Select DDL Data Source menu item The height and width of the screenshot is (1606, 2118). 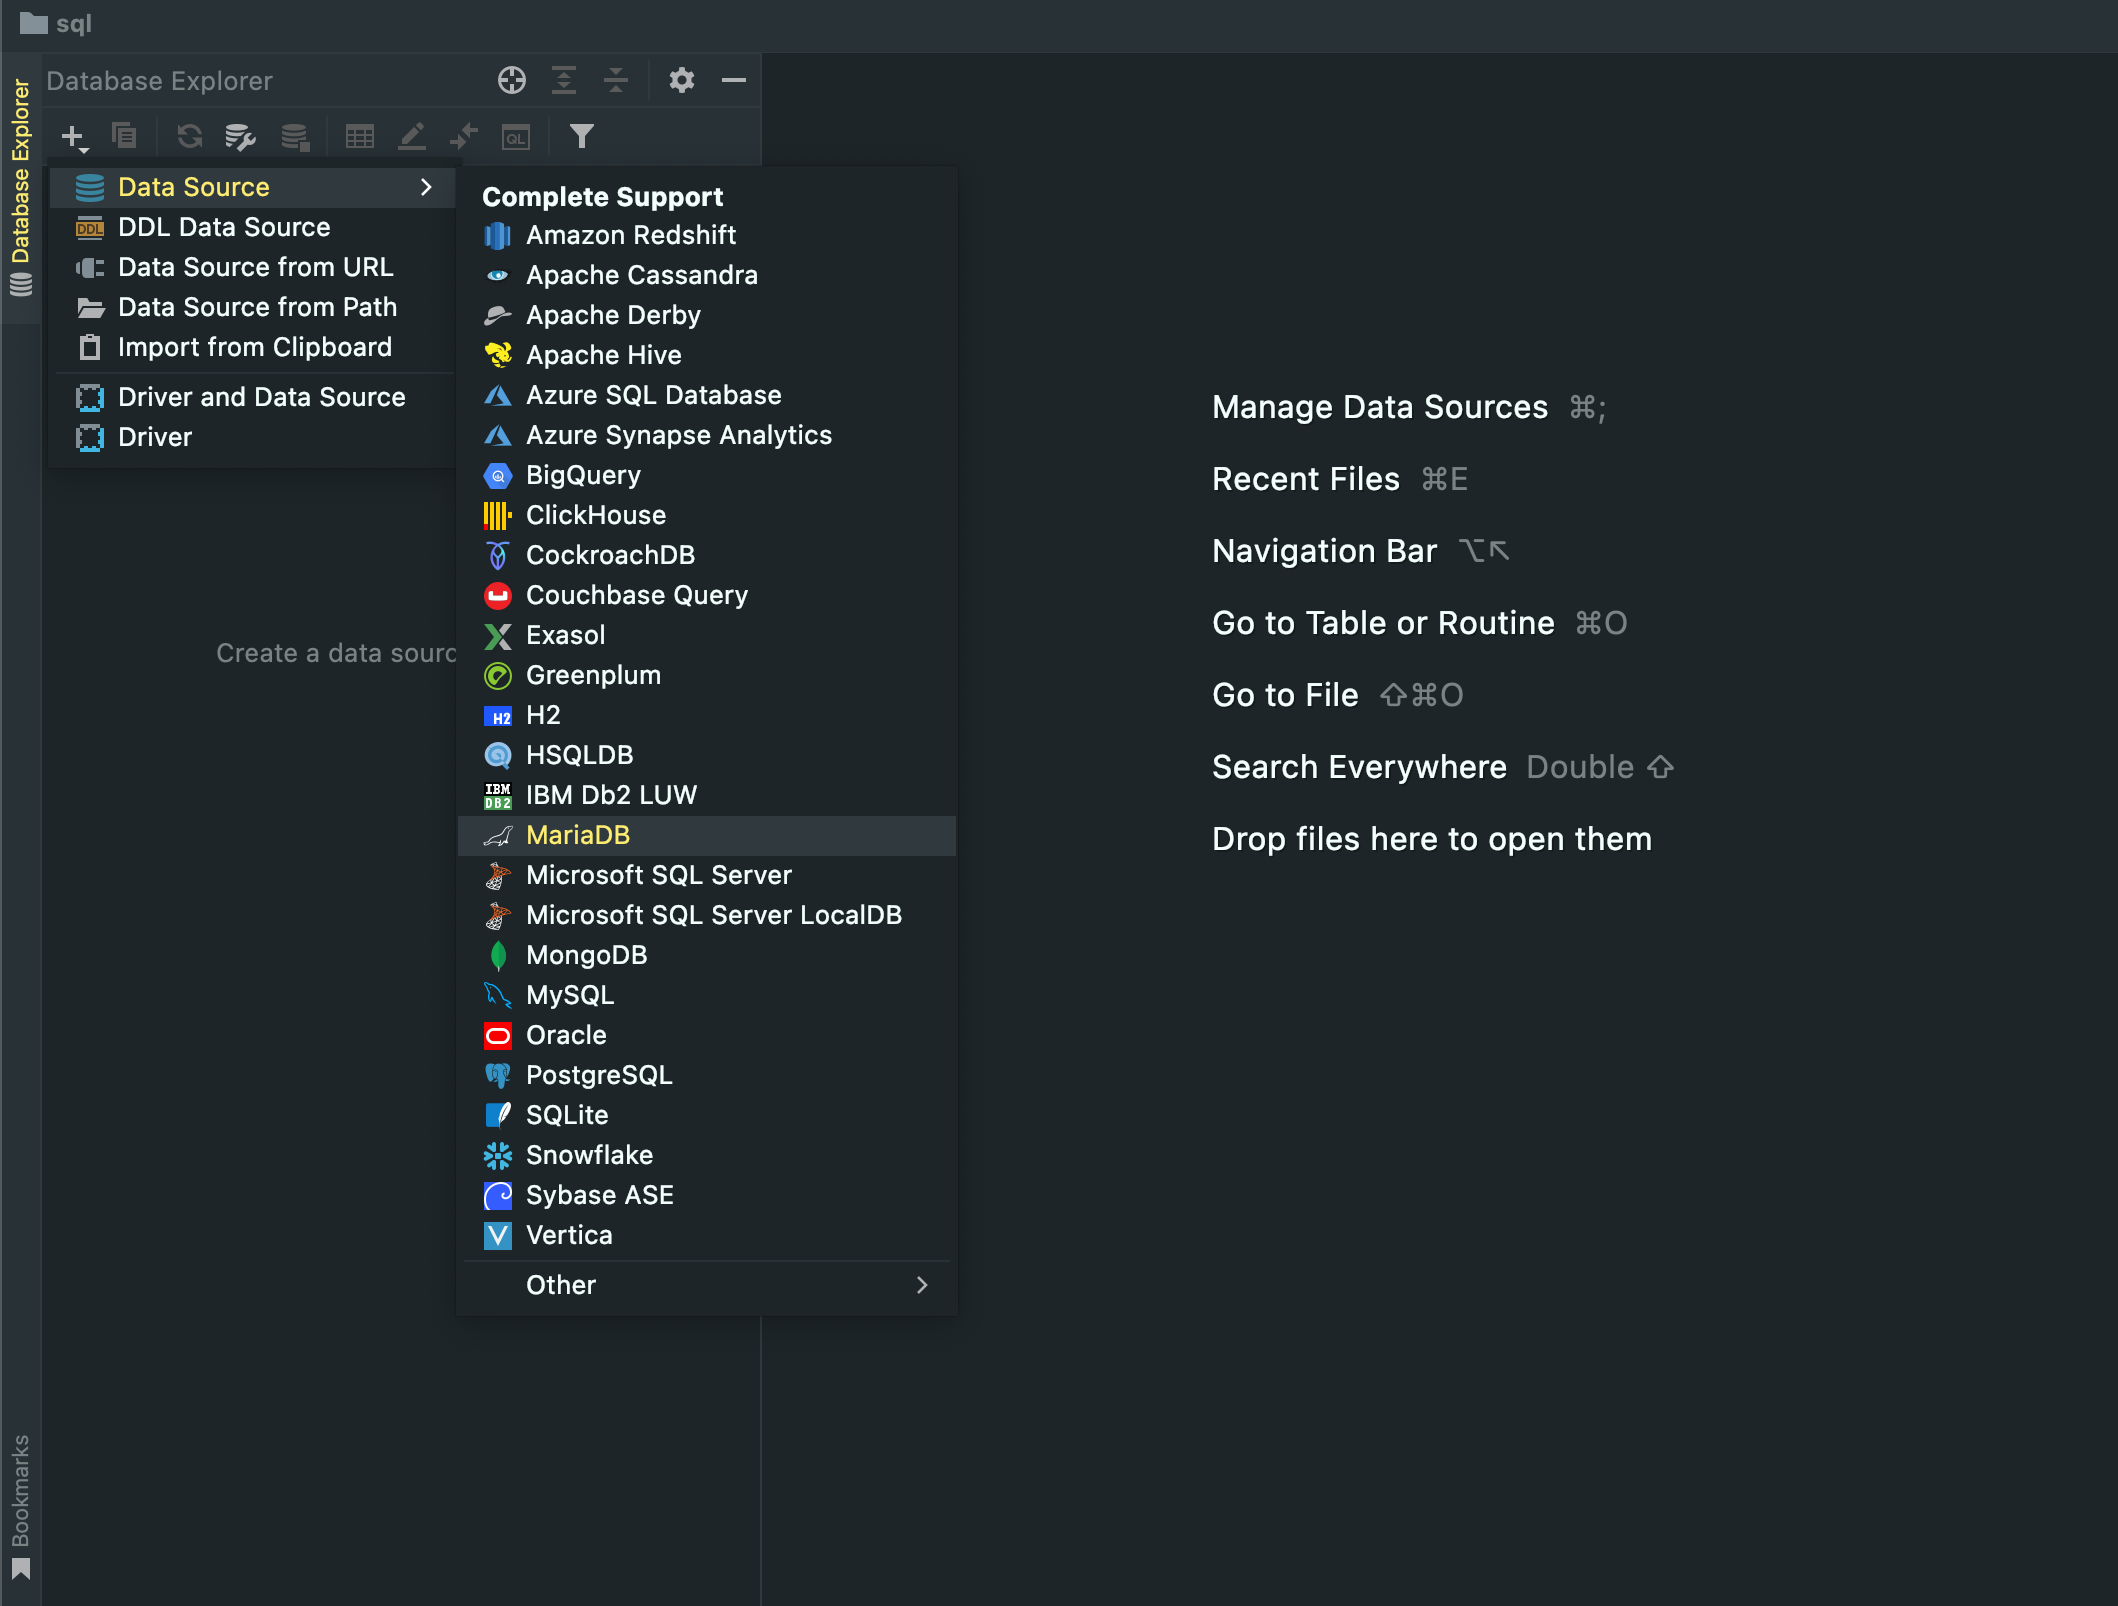coord(252,227)
